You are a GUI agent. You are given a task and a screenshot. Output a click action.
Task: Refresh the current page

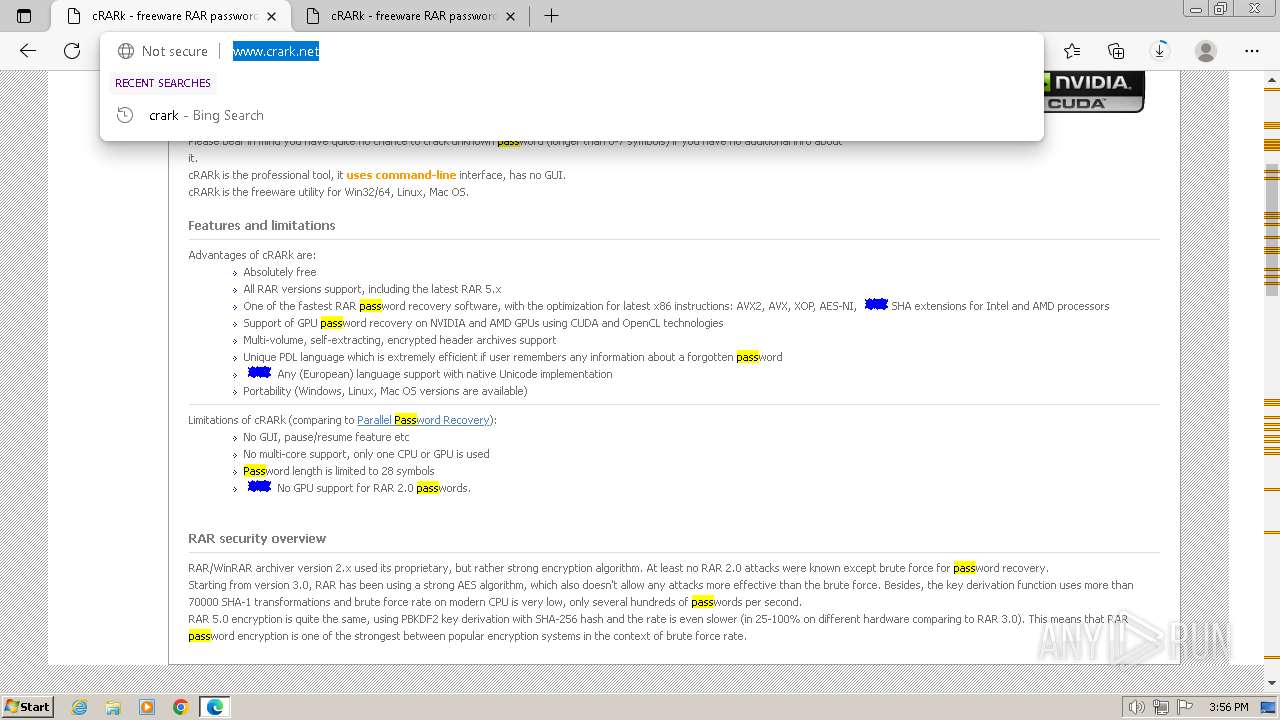click(x=72, y=51)
